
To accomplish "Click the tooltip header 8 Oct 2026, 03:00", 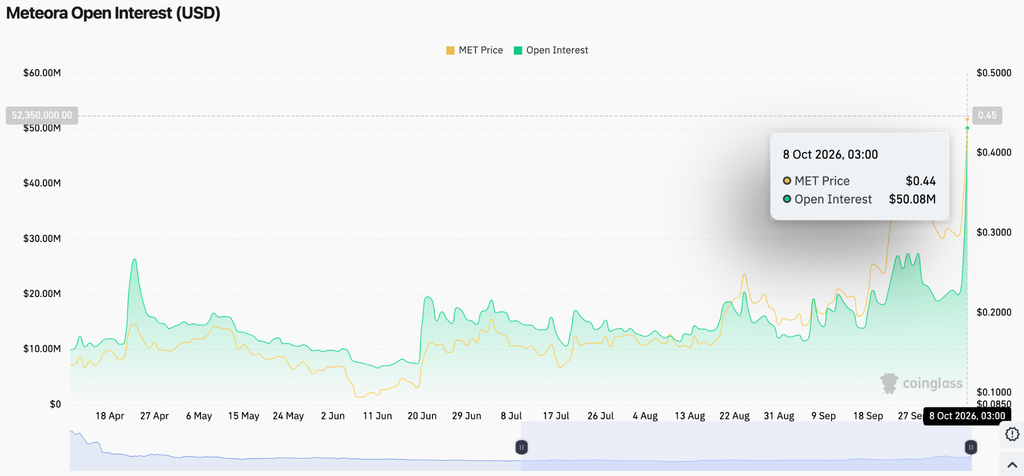I will point(830,155).
